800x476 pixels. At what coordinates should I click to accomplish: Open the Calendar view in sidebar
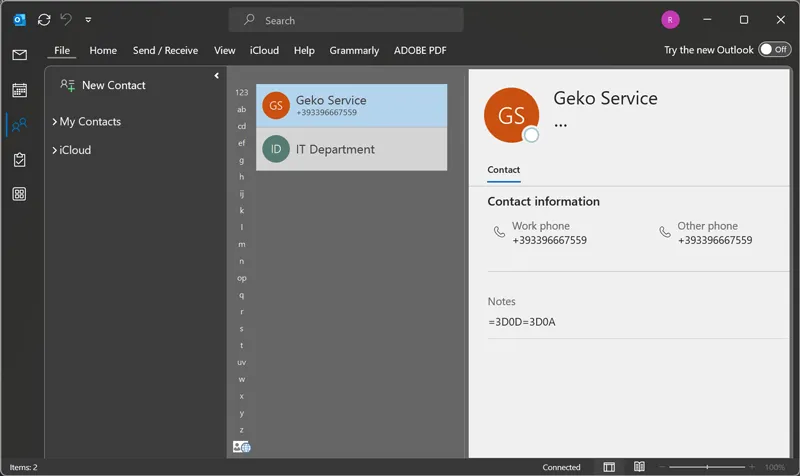19,90
